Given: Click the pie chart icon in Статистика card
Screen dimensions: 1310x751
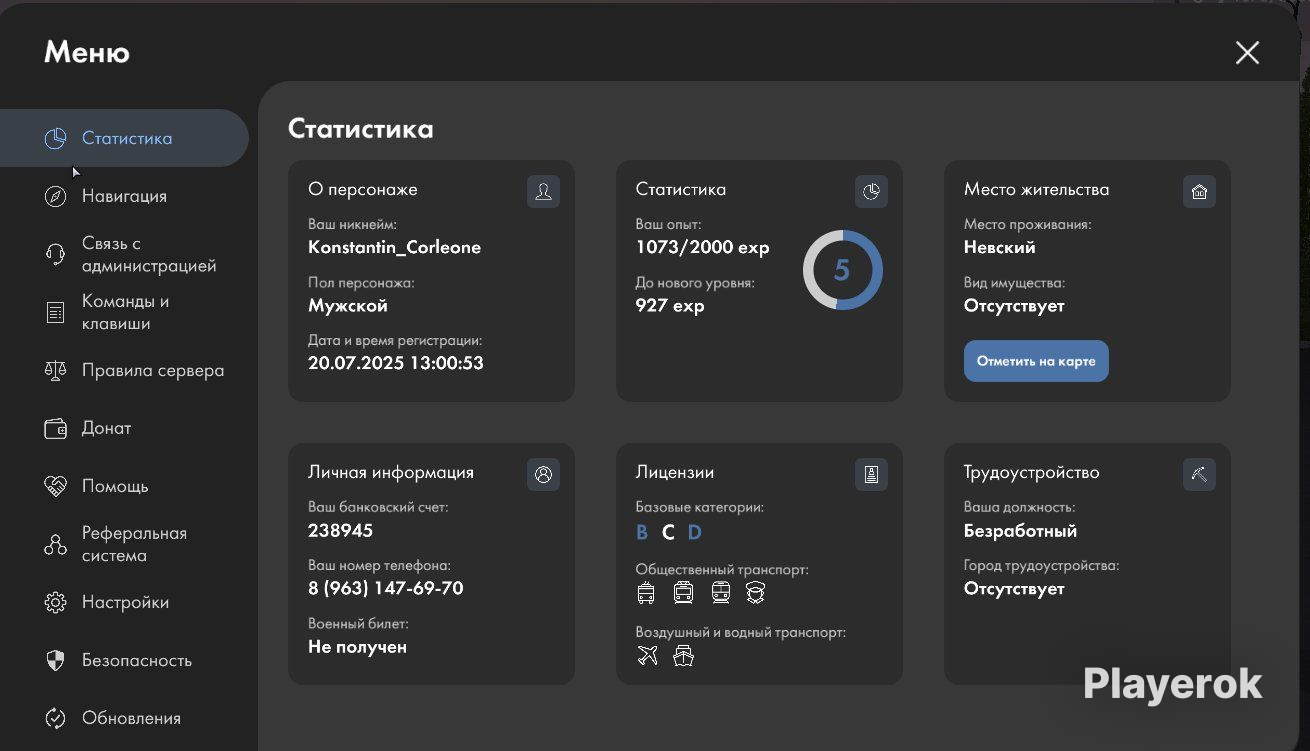Looking at the screenshot, I should point(871,191).
